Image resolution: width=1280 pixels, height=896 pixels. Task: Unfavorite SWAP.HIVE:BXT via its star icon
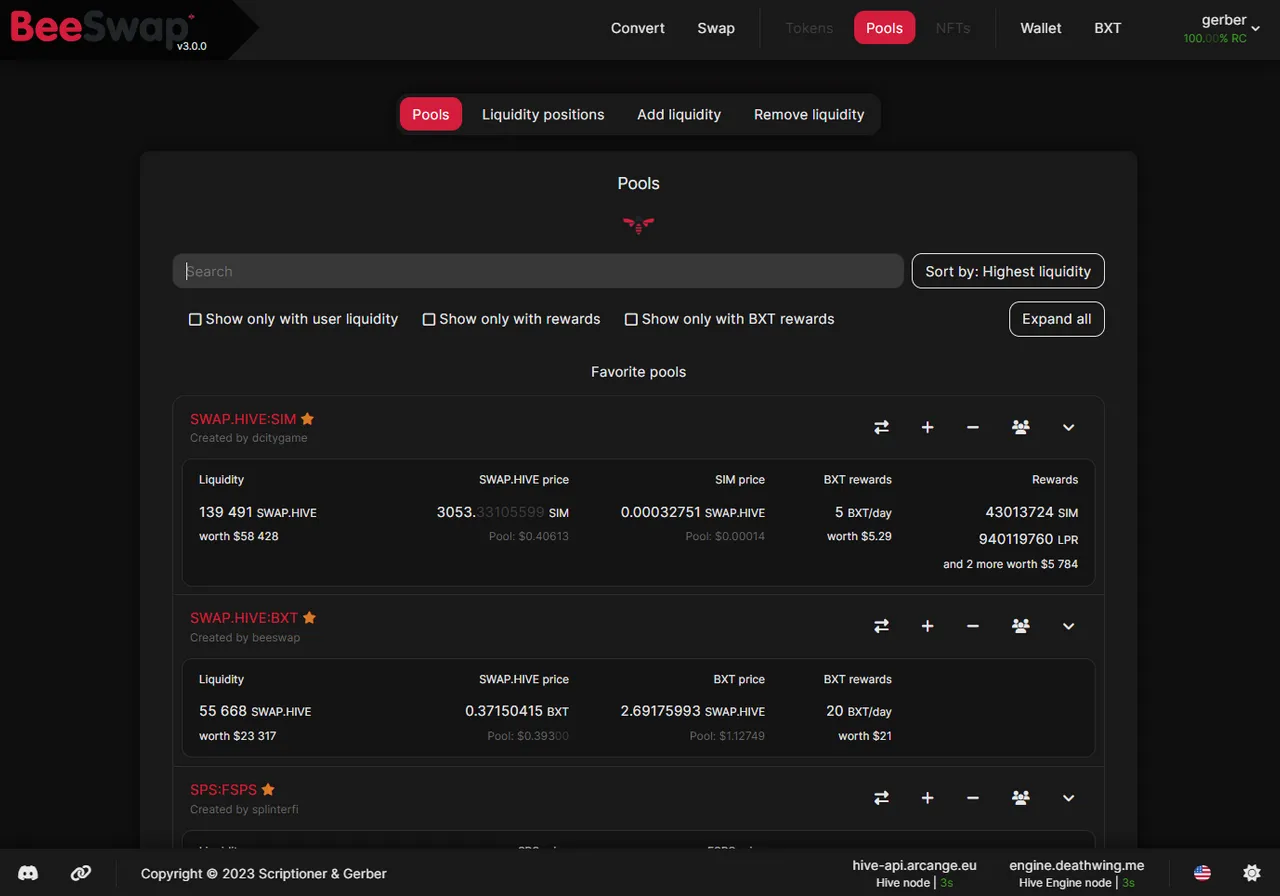[x=310, y=618]
